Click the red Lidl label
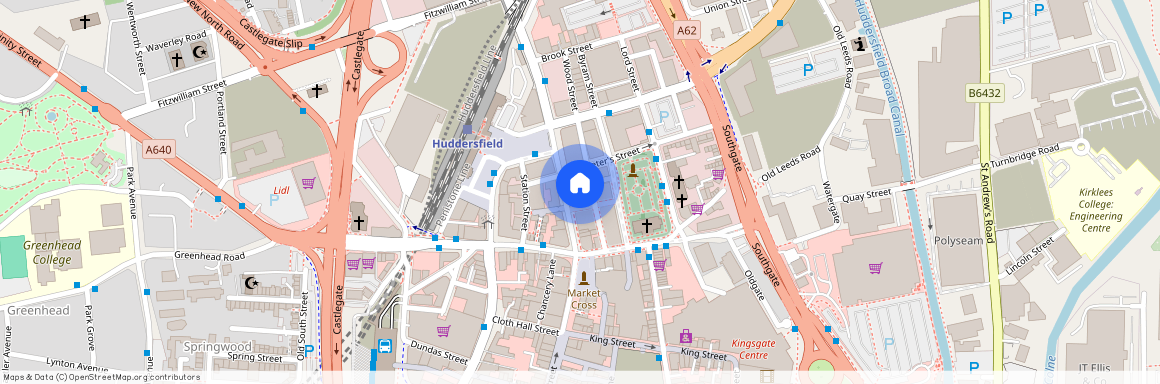 coord(281,190)
